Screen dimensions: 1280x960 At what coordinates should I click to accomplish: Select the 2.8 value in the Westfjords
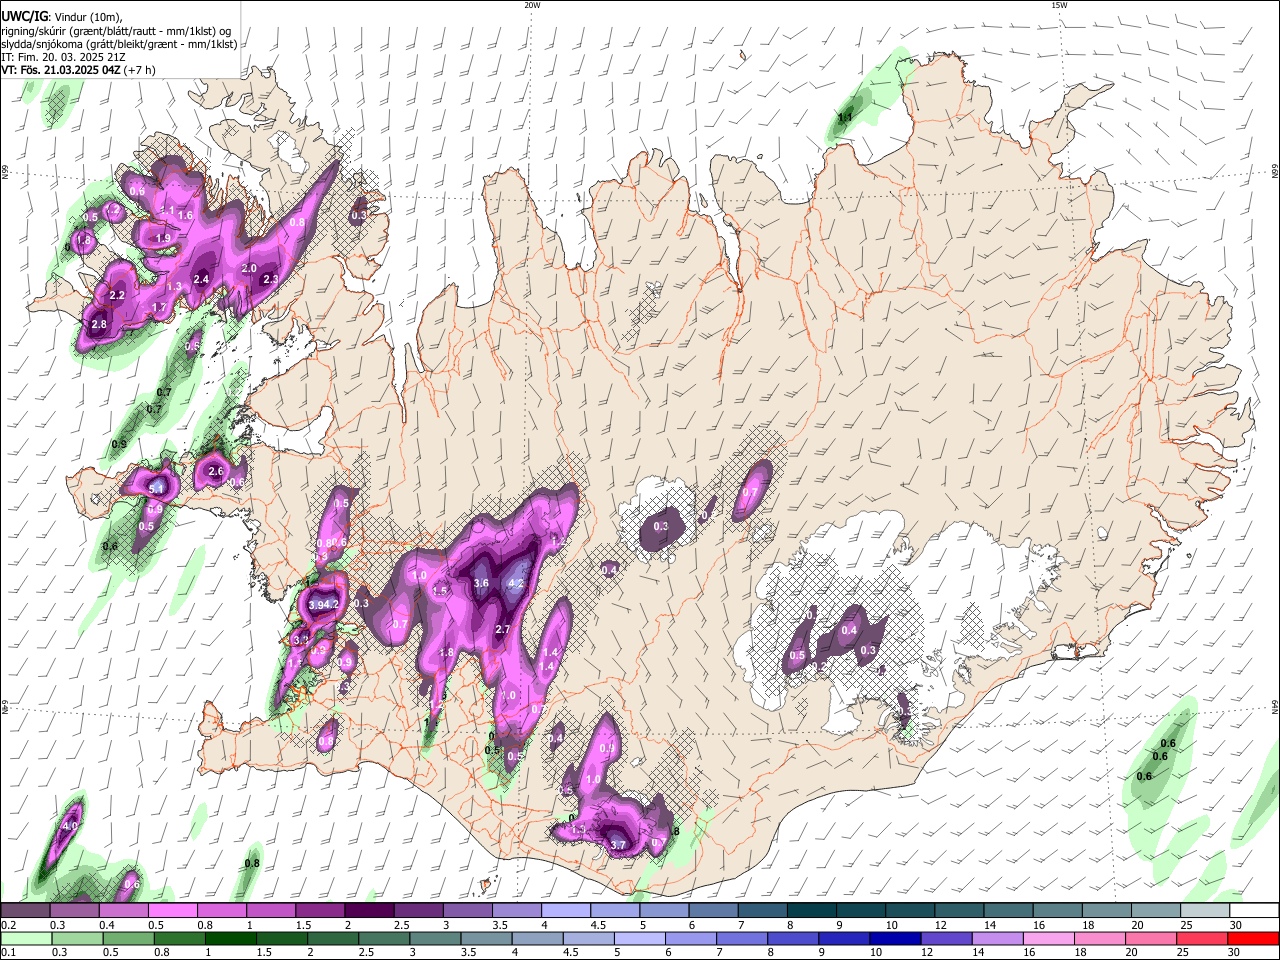coord(99,324)
